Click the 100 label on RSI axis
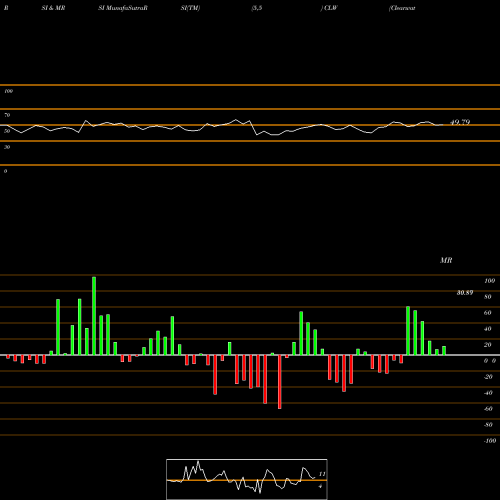500x500 pixels. tap(8, 91)
